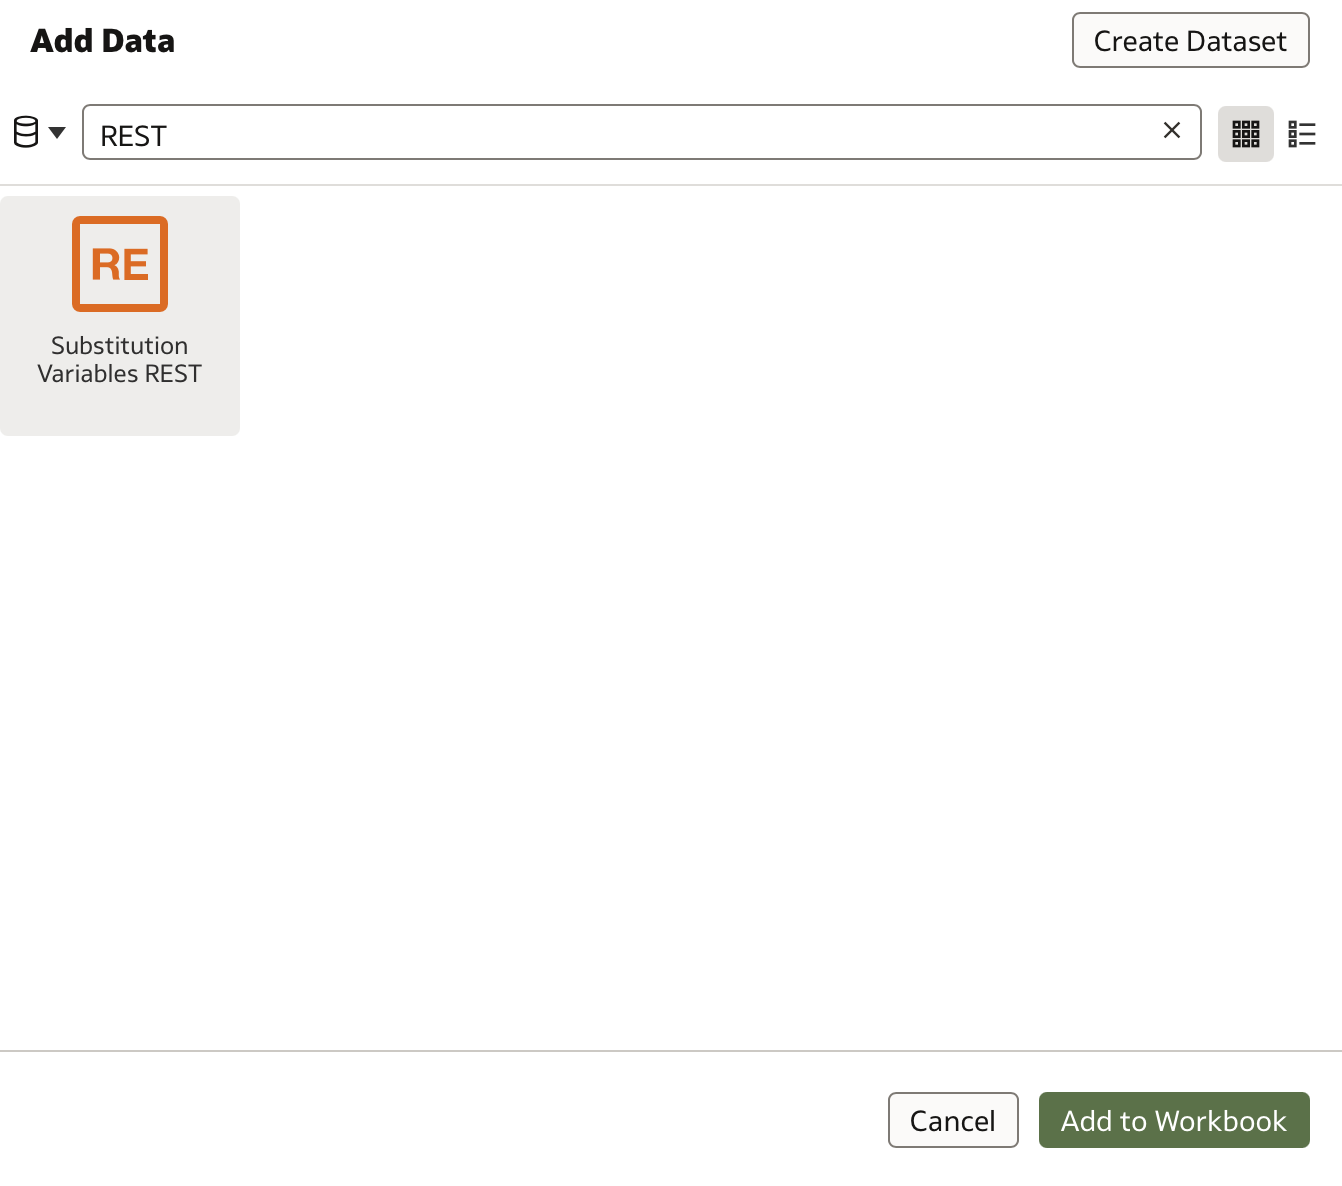This screenshot has width=1342, height=1186.
Task: Cancel the Add Data dialog
Action: click(x=952, y=1120)
